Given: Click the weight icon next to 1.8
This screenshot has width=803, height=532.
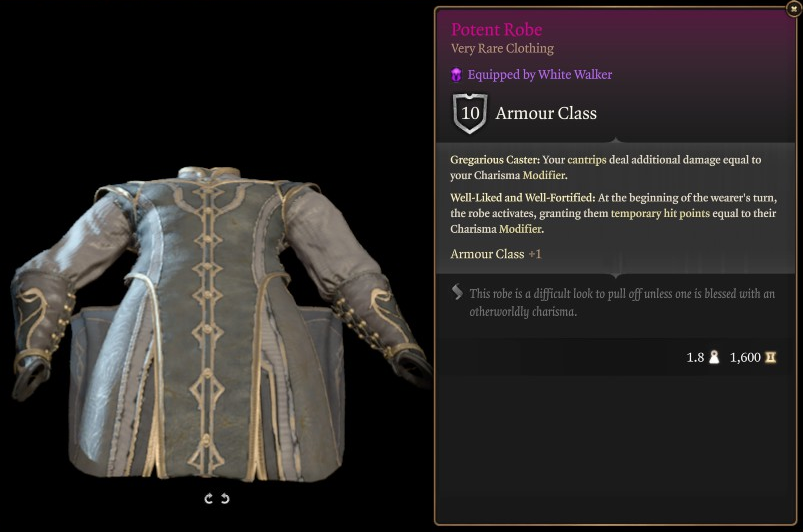Looking at the screenshot, I should pyautogui.click(x=714, y=357).
